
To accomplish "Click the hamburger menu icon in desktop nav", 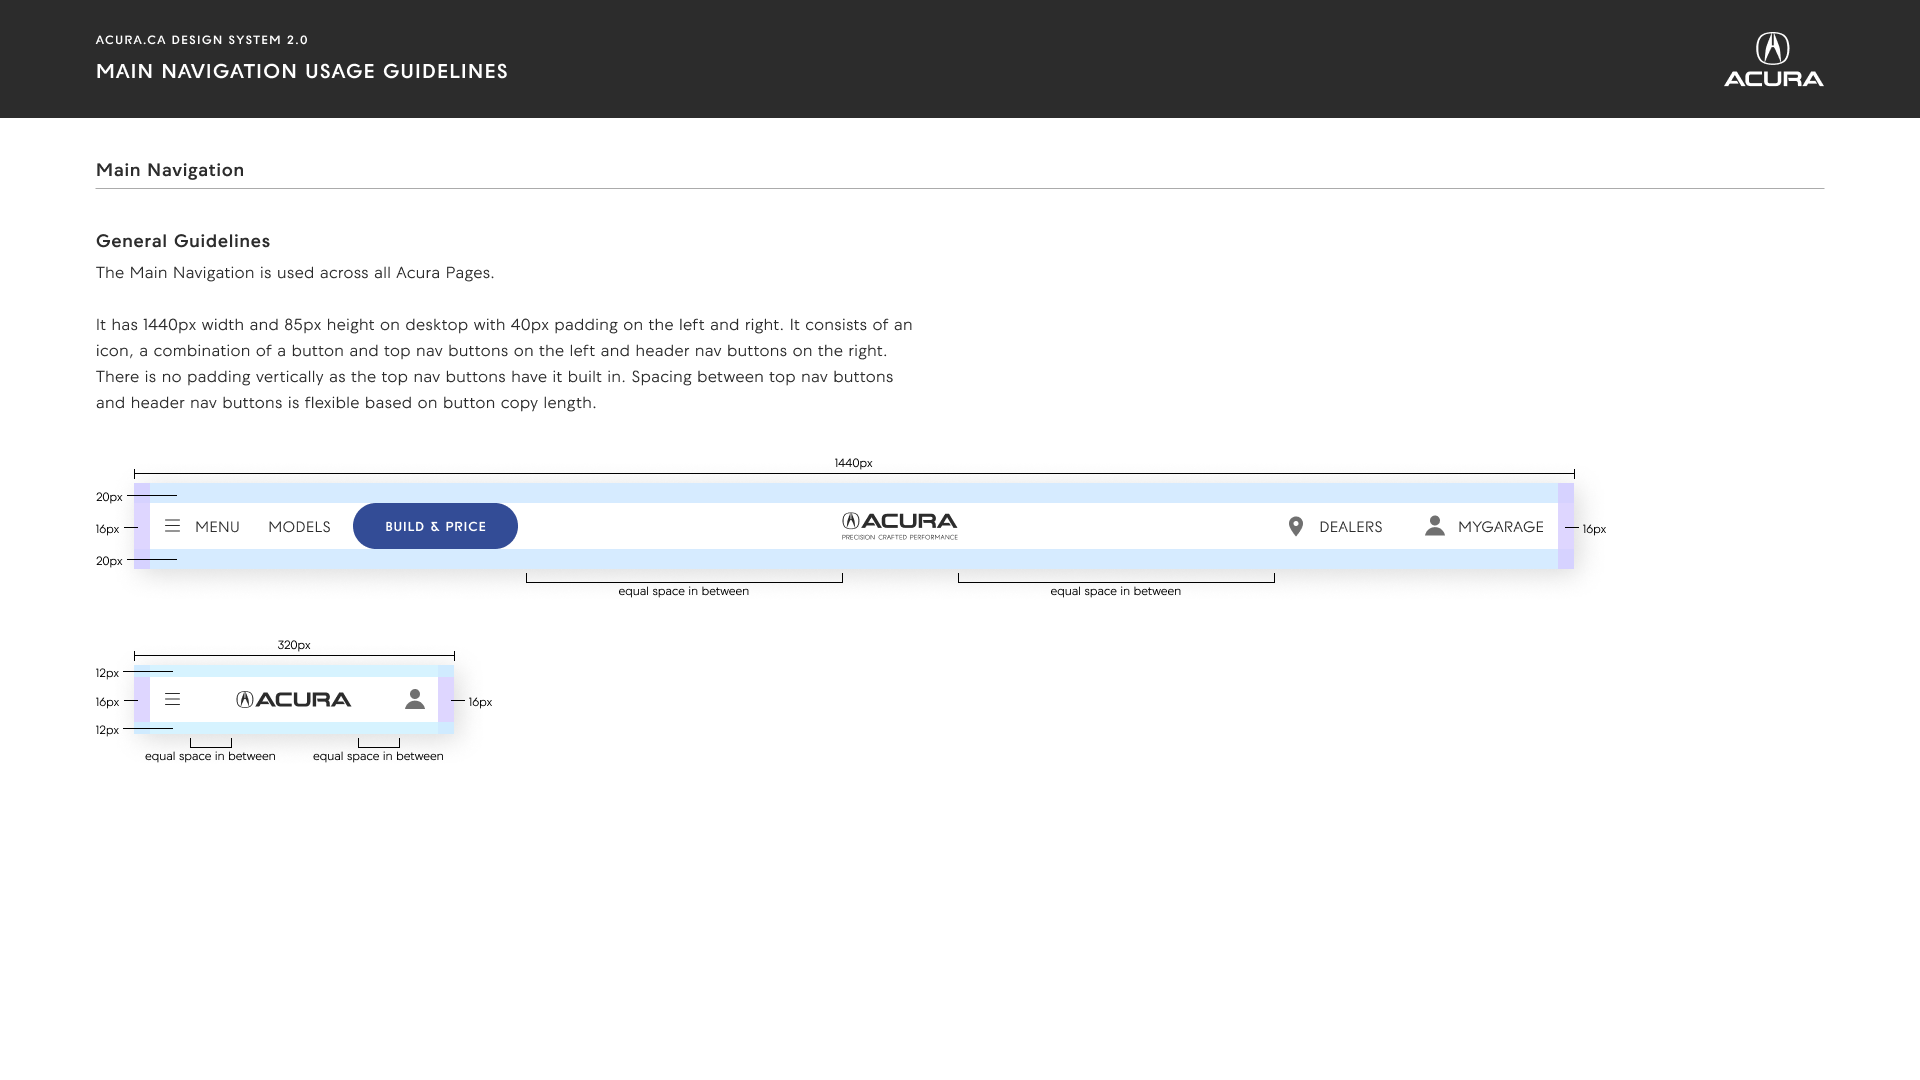I will [x=172, y=526].
